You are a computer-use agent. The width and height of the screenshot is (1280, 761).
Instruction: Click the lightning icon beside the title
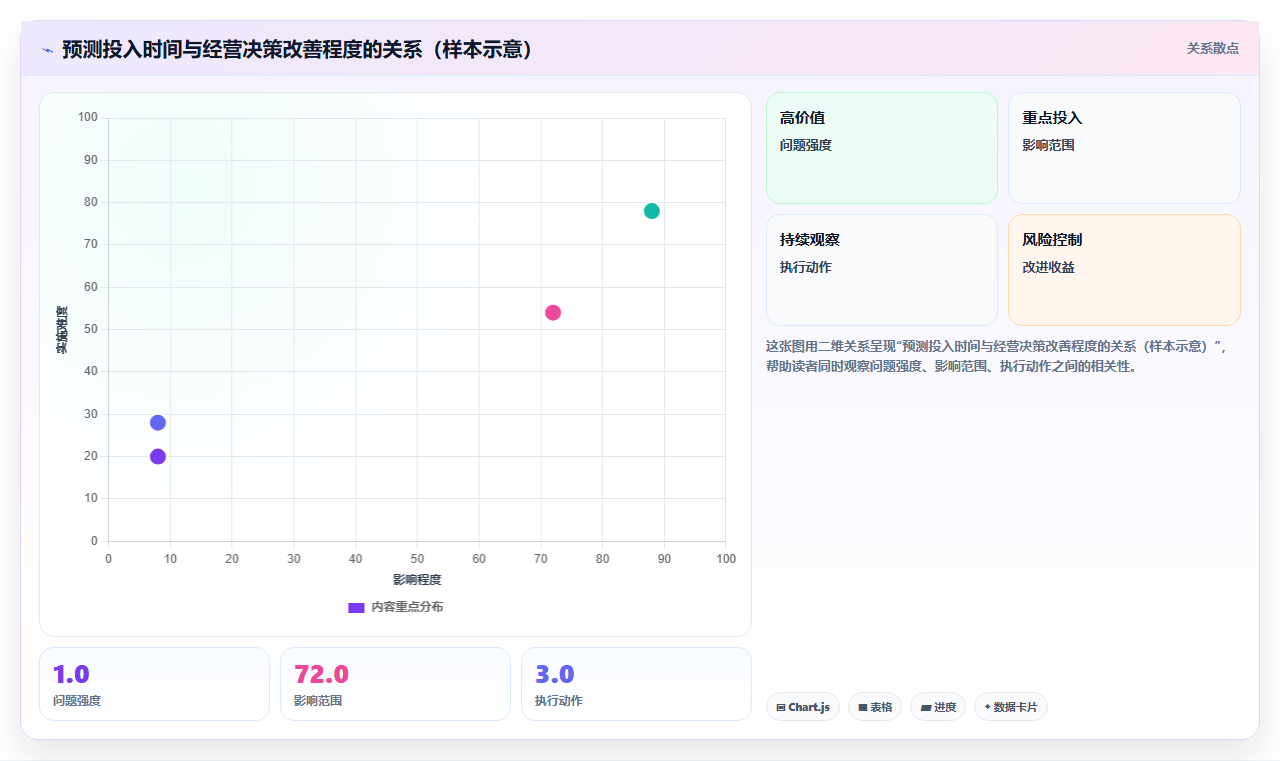(x=47, y=49)
